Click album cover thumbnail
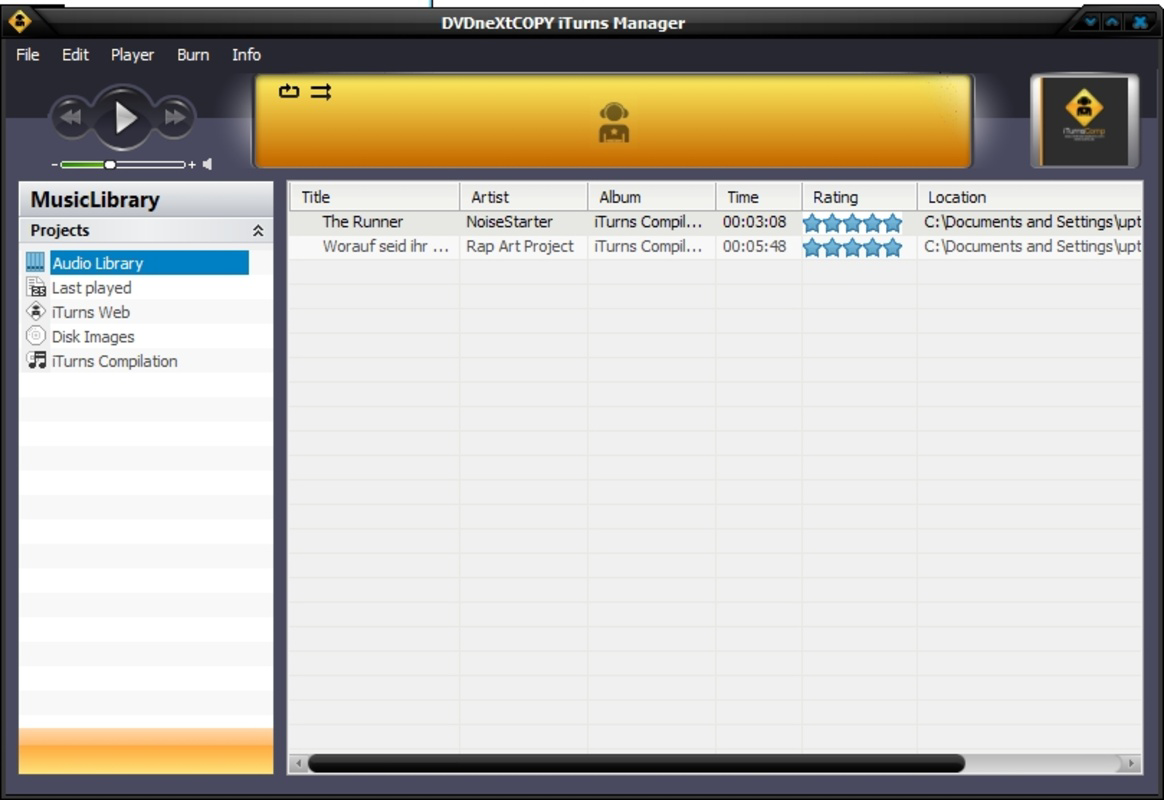 point(1084,121)
